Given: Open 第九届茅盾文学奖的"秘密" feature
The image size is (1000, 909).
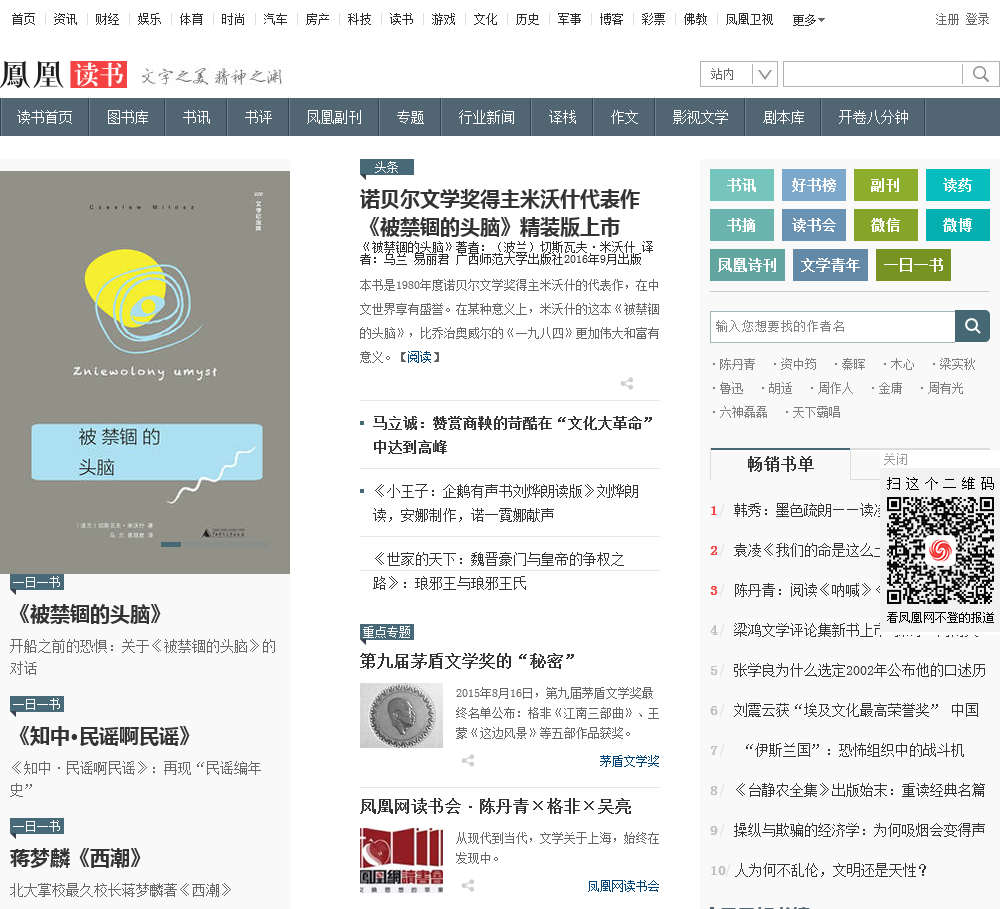Looking at the screenshot, I should (x=467, y=661).
